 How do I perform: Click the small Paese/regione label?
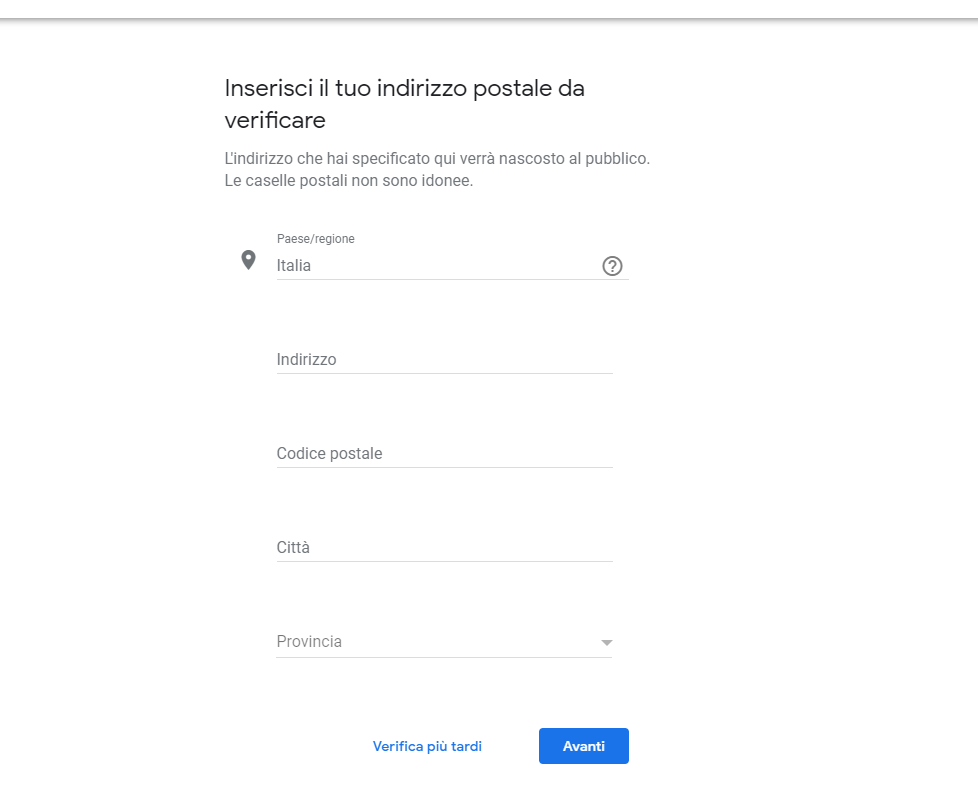point(315,239)
